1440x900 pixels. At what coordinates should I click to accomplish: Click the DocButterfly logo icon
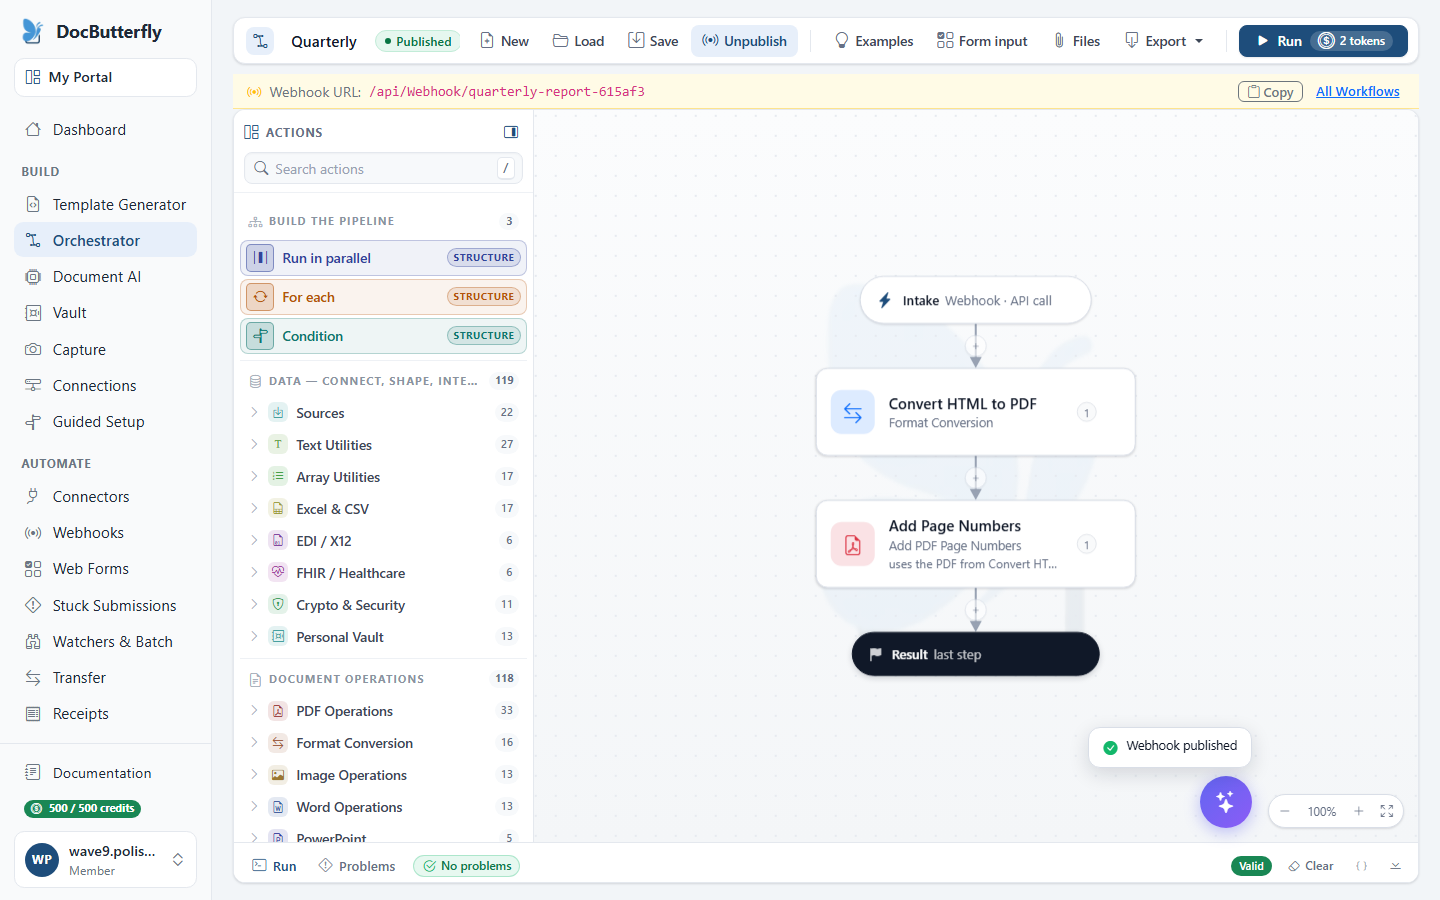click(33, 31)
